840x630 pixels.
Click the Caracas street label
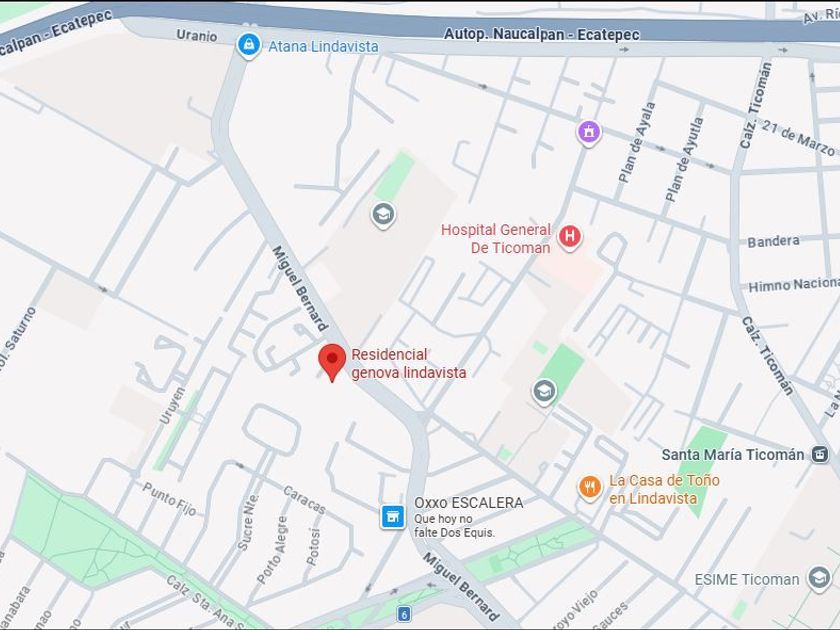304,499
